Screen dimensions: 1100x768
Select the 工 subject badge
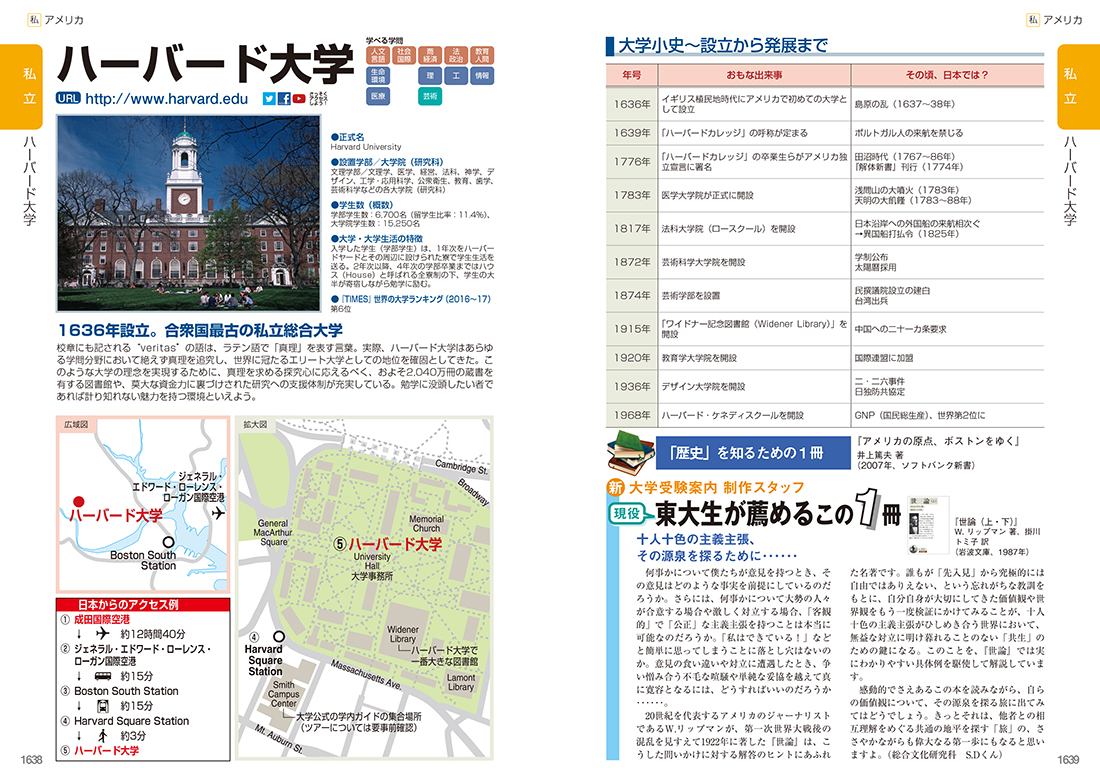(456, 76)
